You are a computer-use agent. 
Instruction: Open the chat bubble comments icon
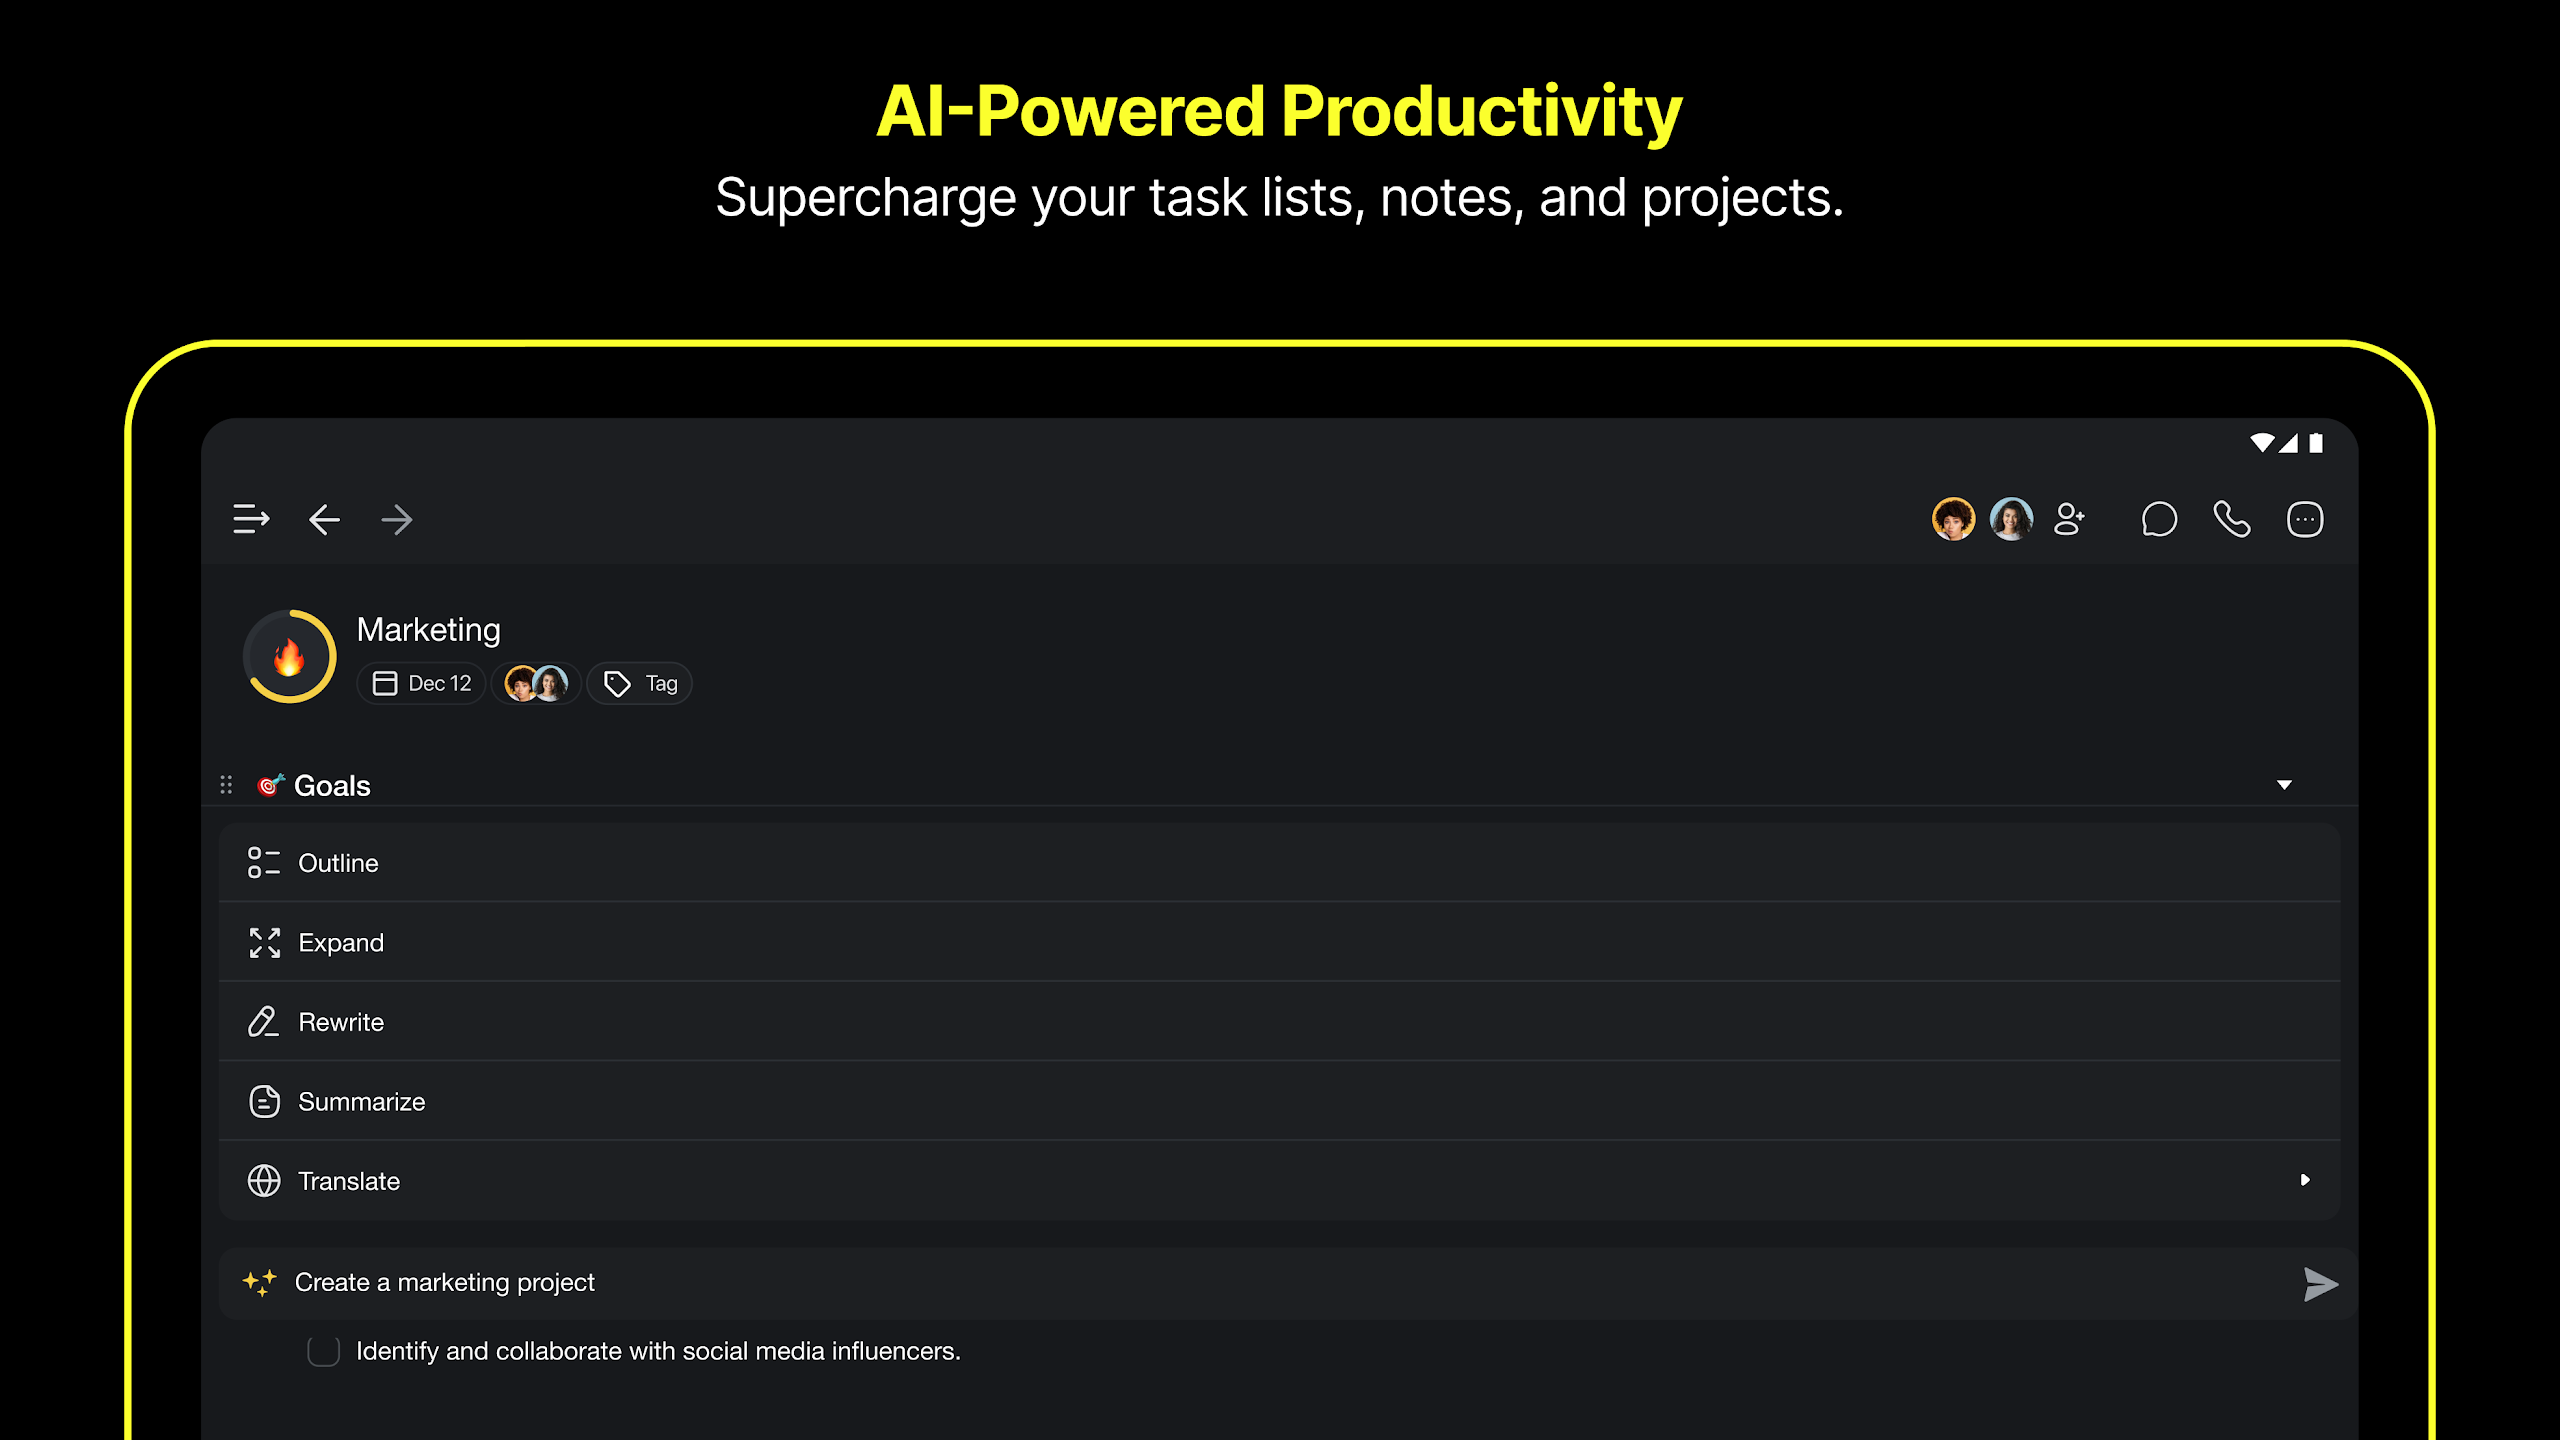coord(2159,519)
